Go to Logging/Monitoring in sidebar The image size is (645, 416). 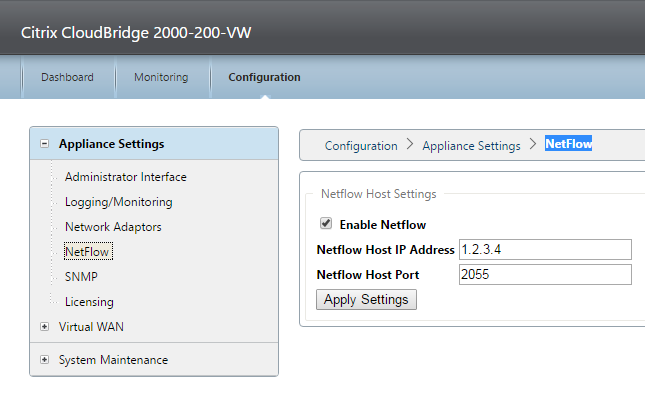118,202
